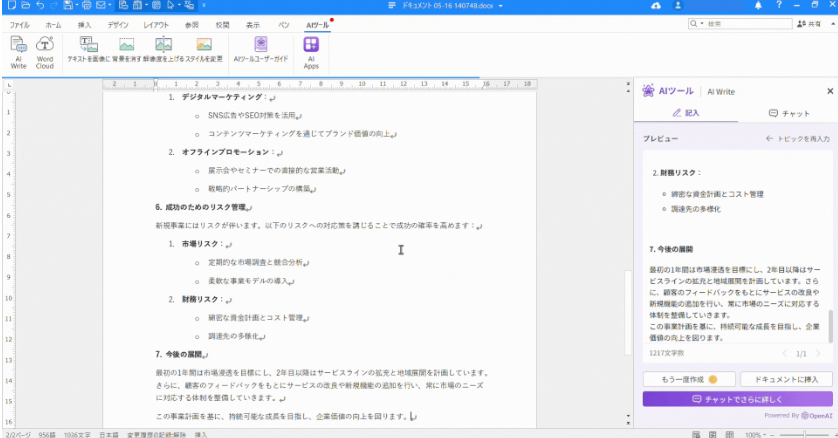The height and width of the screenshot is (438, 838).
Task: Switch to the 参照 tab
Action: click(191, 25)
